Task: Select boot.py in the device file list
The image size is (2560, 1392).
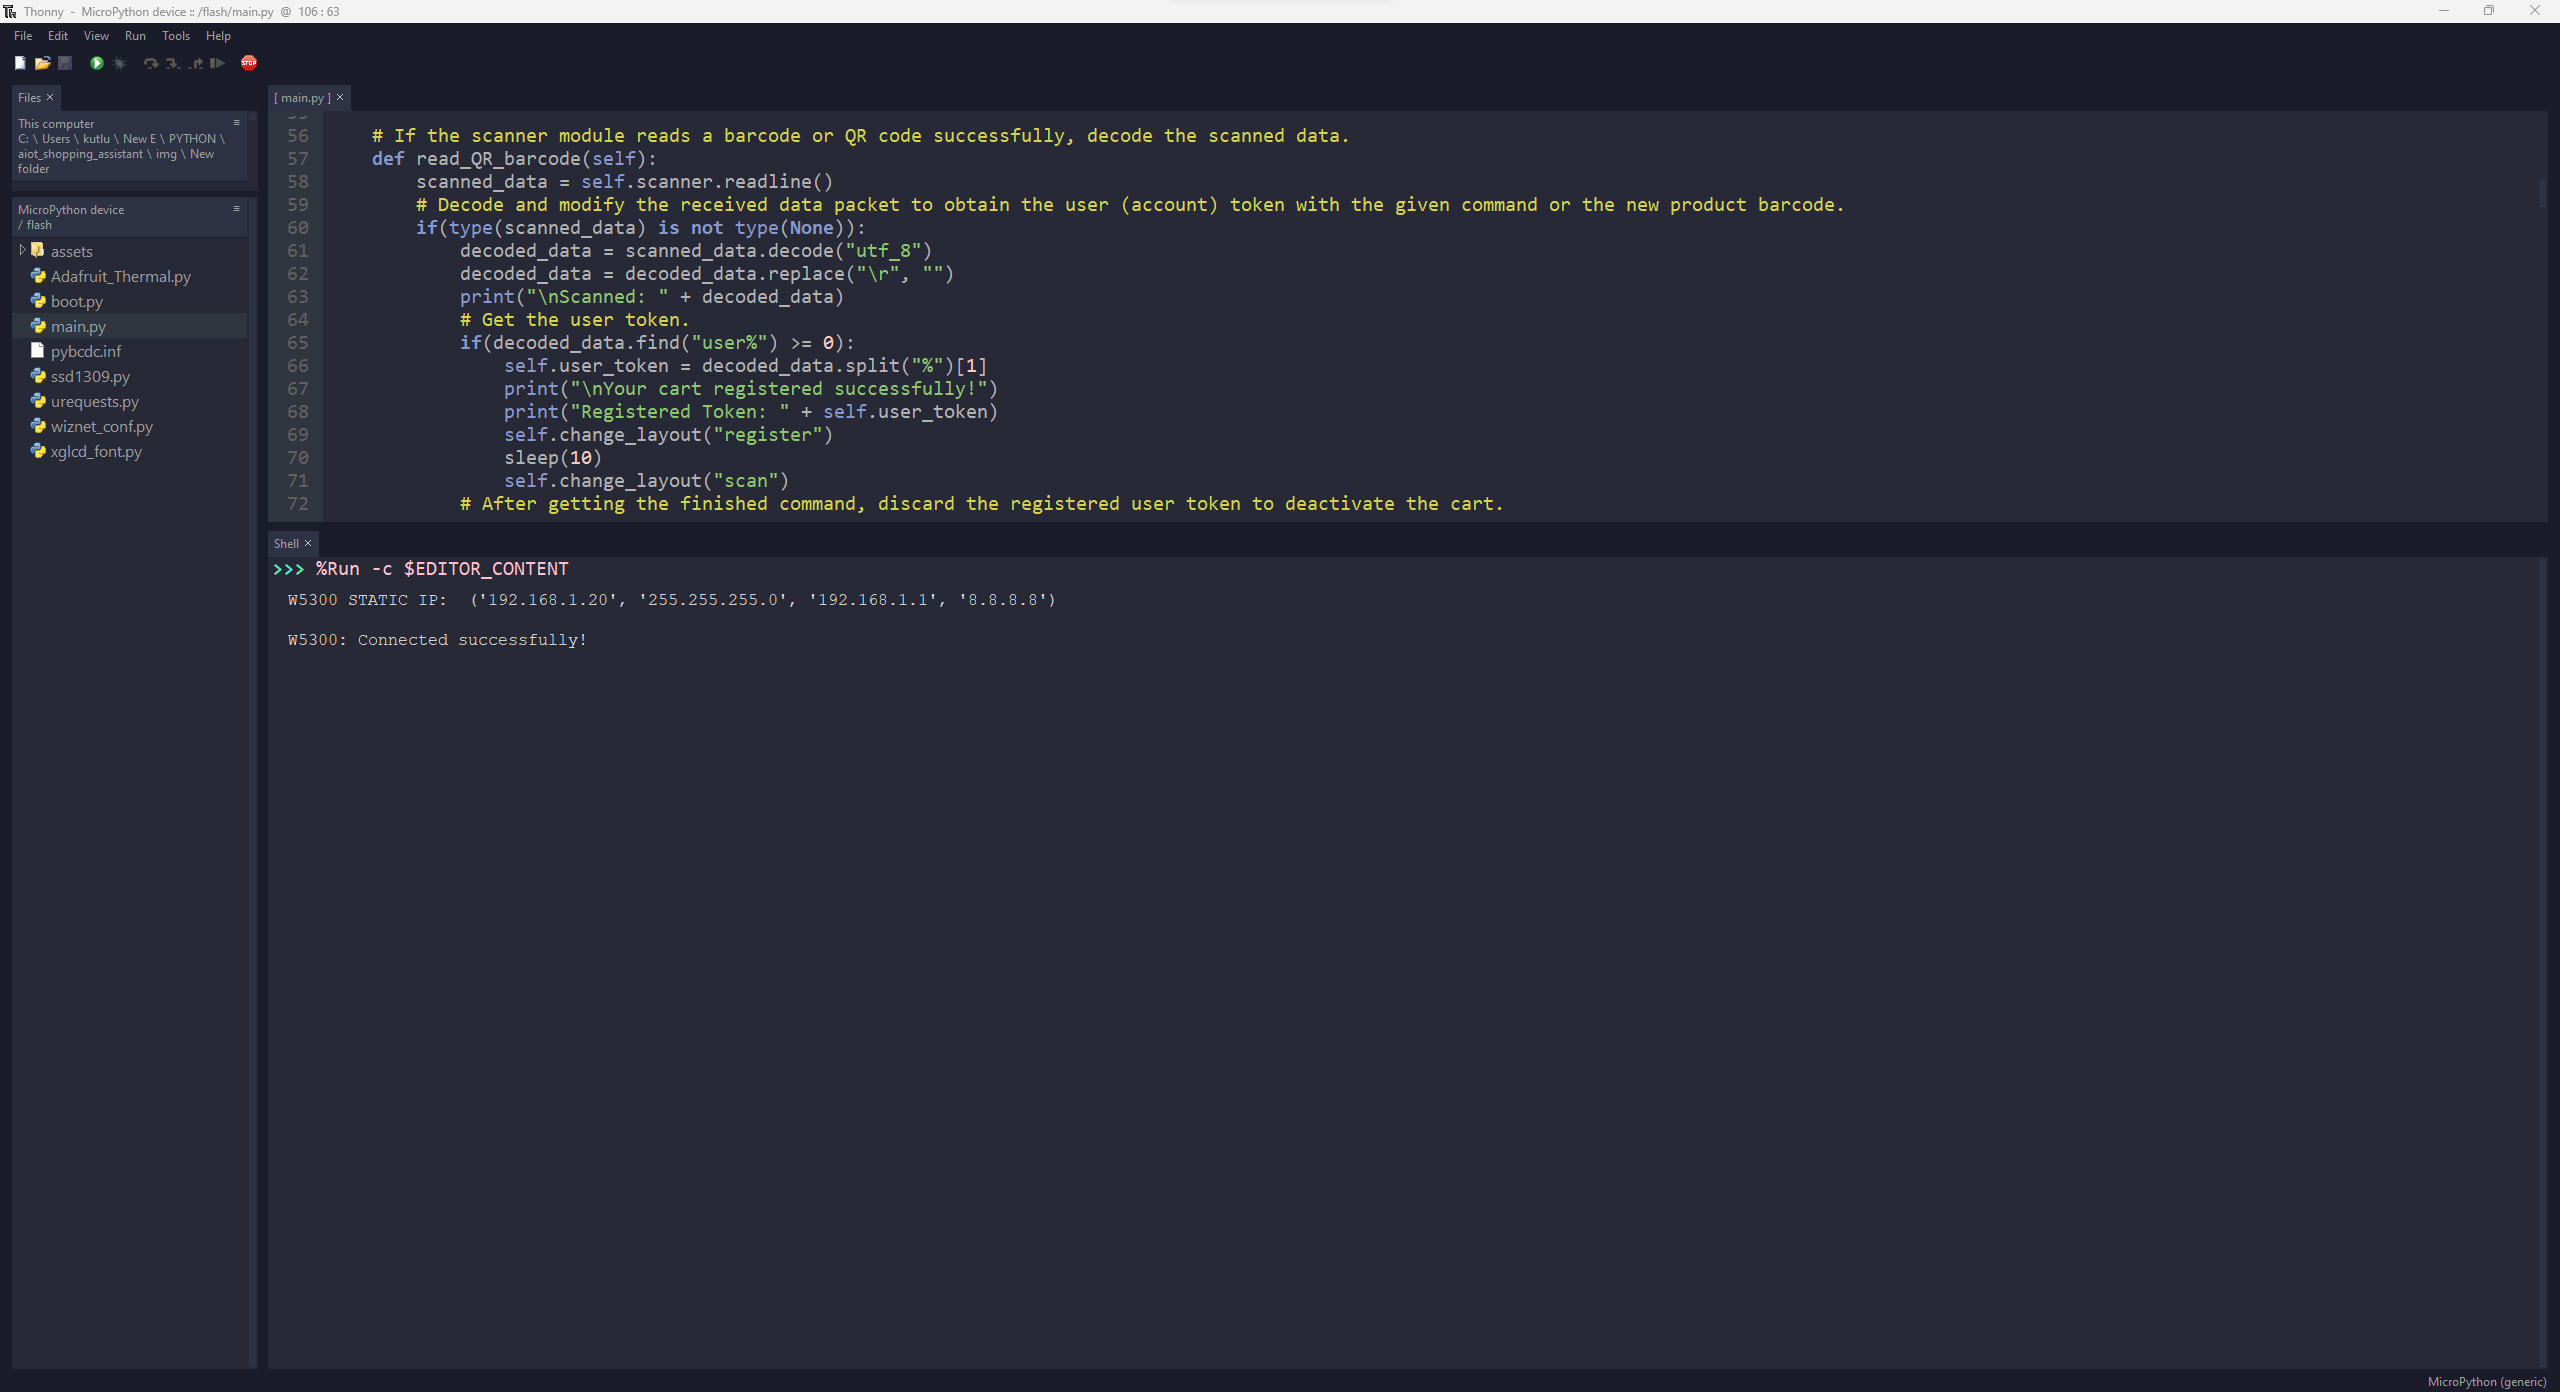Action: 76,301
